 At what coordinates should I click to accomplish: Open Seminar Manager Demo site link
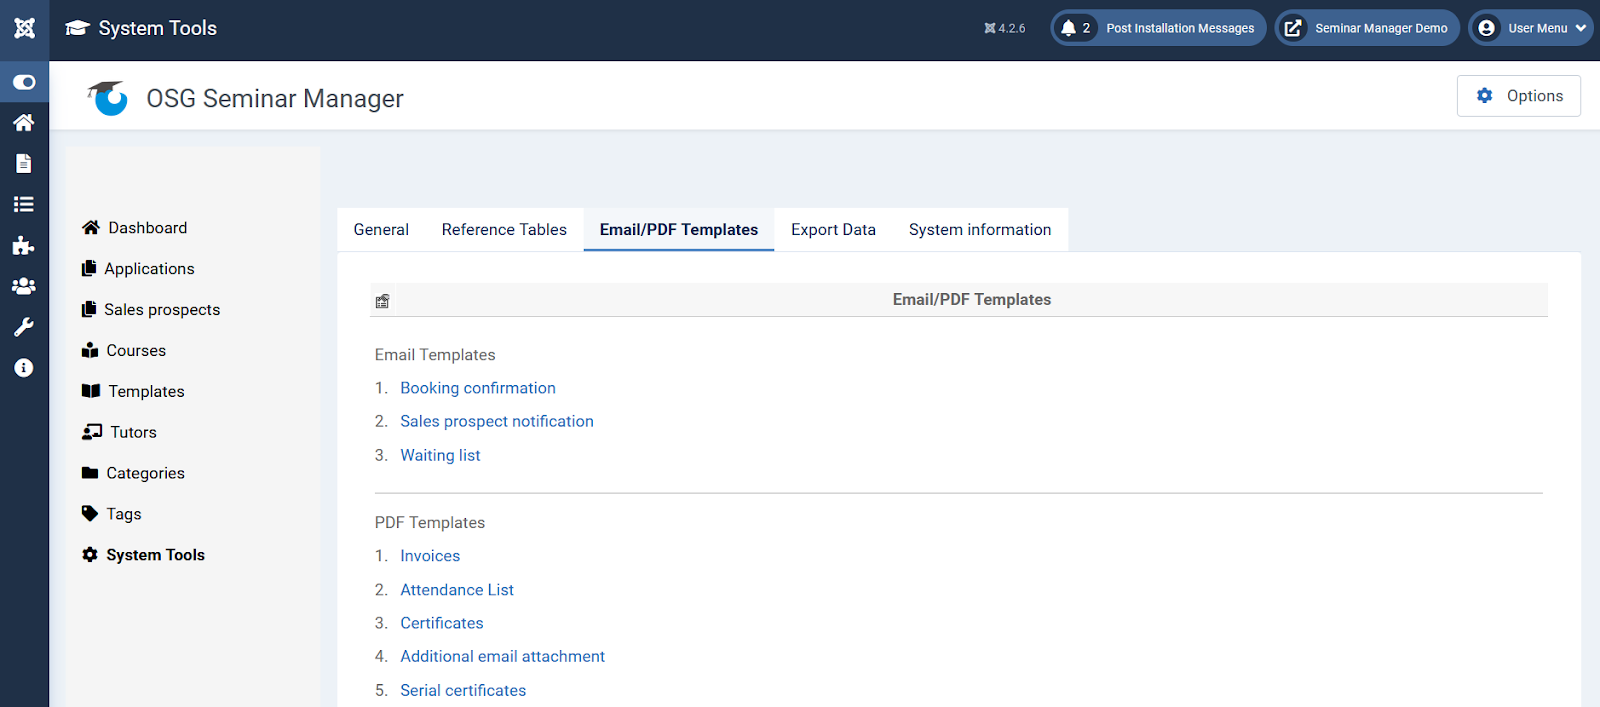(x=1367, y=28)
